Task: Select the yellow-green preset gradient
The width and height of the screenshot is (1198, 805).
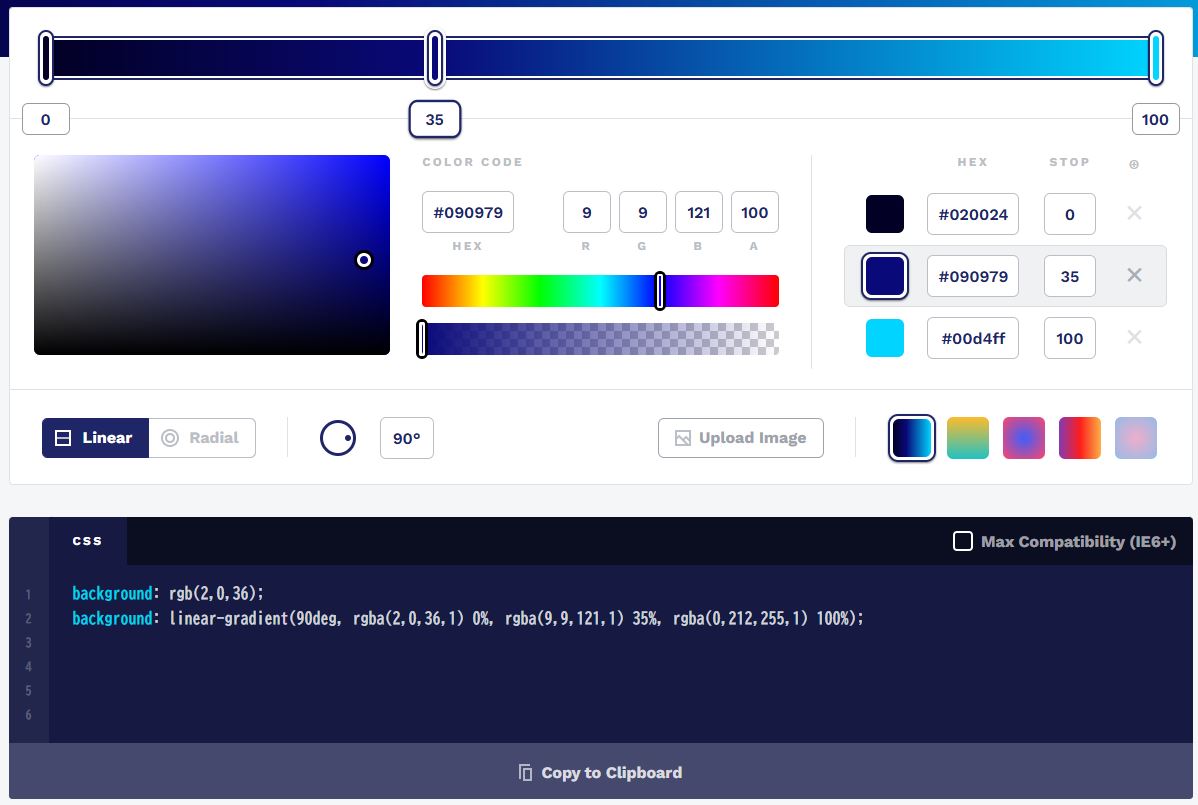Action: [x=967, y=437]
